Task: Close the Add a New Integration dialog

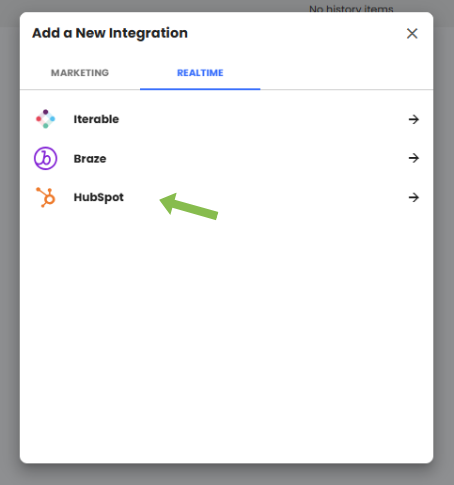Action: (412, 33)
